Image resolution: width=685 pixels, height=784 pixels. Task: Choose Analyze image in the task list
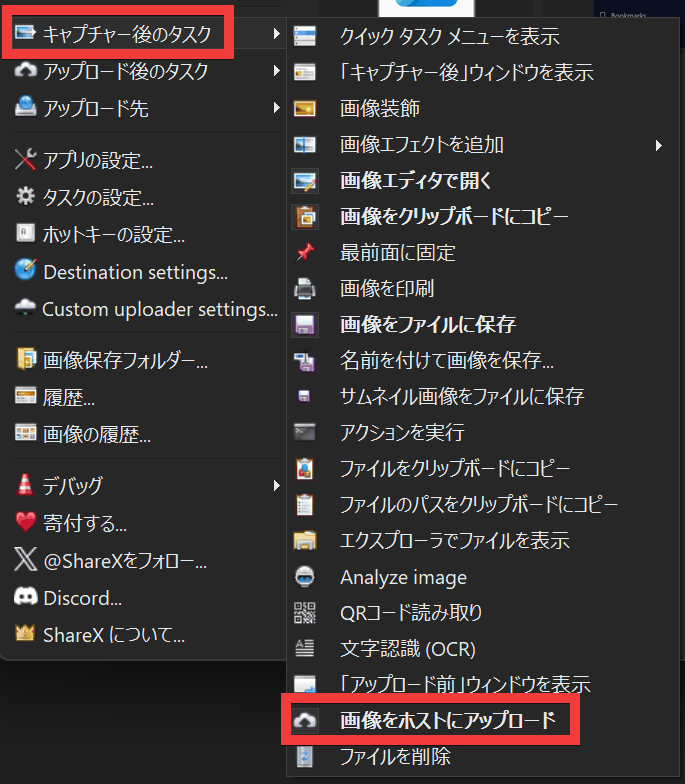coord(403,577)
